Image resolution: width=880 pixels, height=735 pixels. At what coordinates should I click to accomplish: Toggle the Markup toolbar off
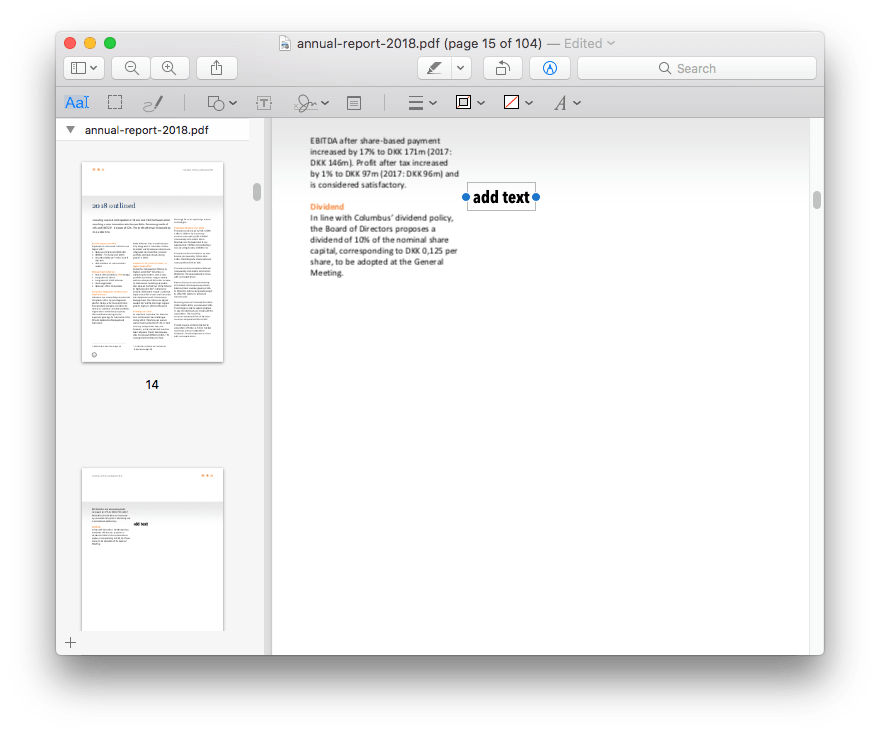tap(550, 68)
